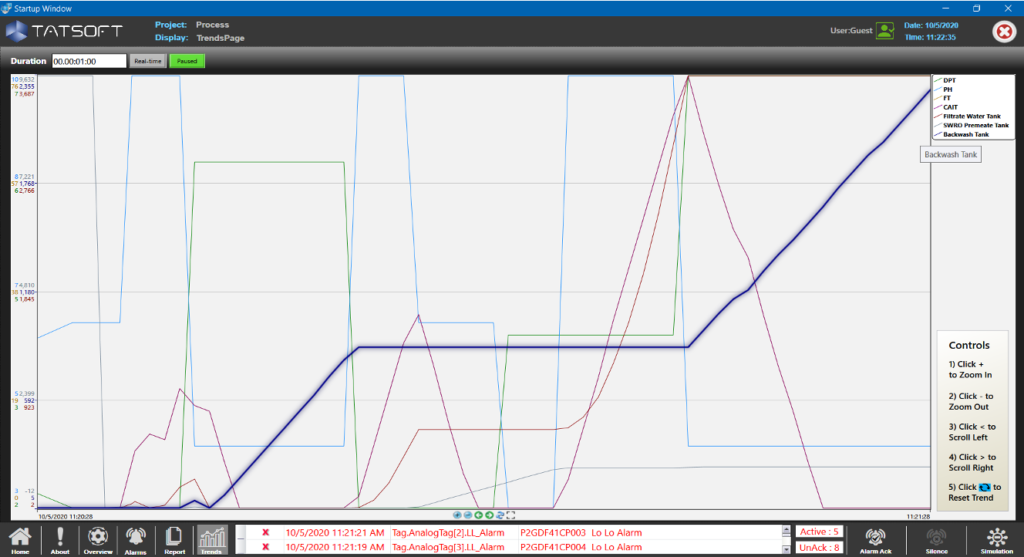This screenshot has height=557, width=1024.
Task: Select the Trends tab in navigation bar
Action: 212,539
